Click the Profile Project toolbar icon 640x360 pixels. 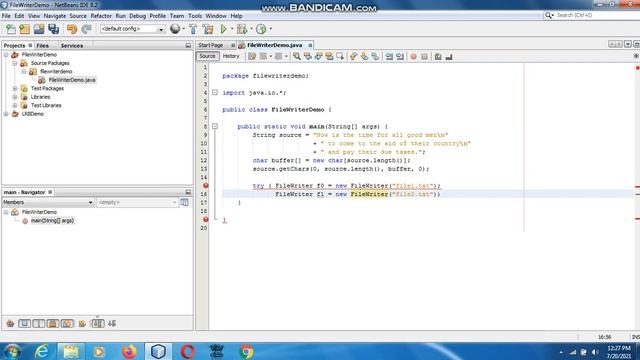click(261, 29)
